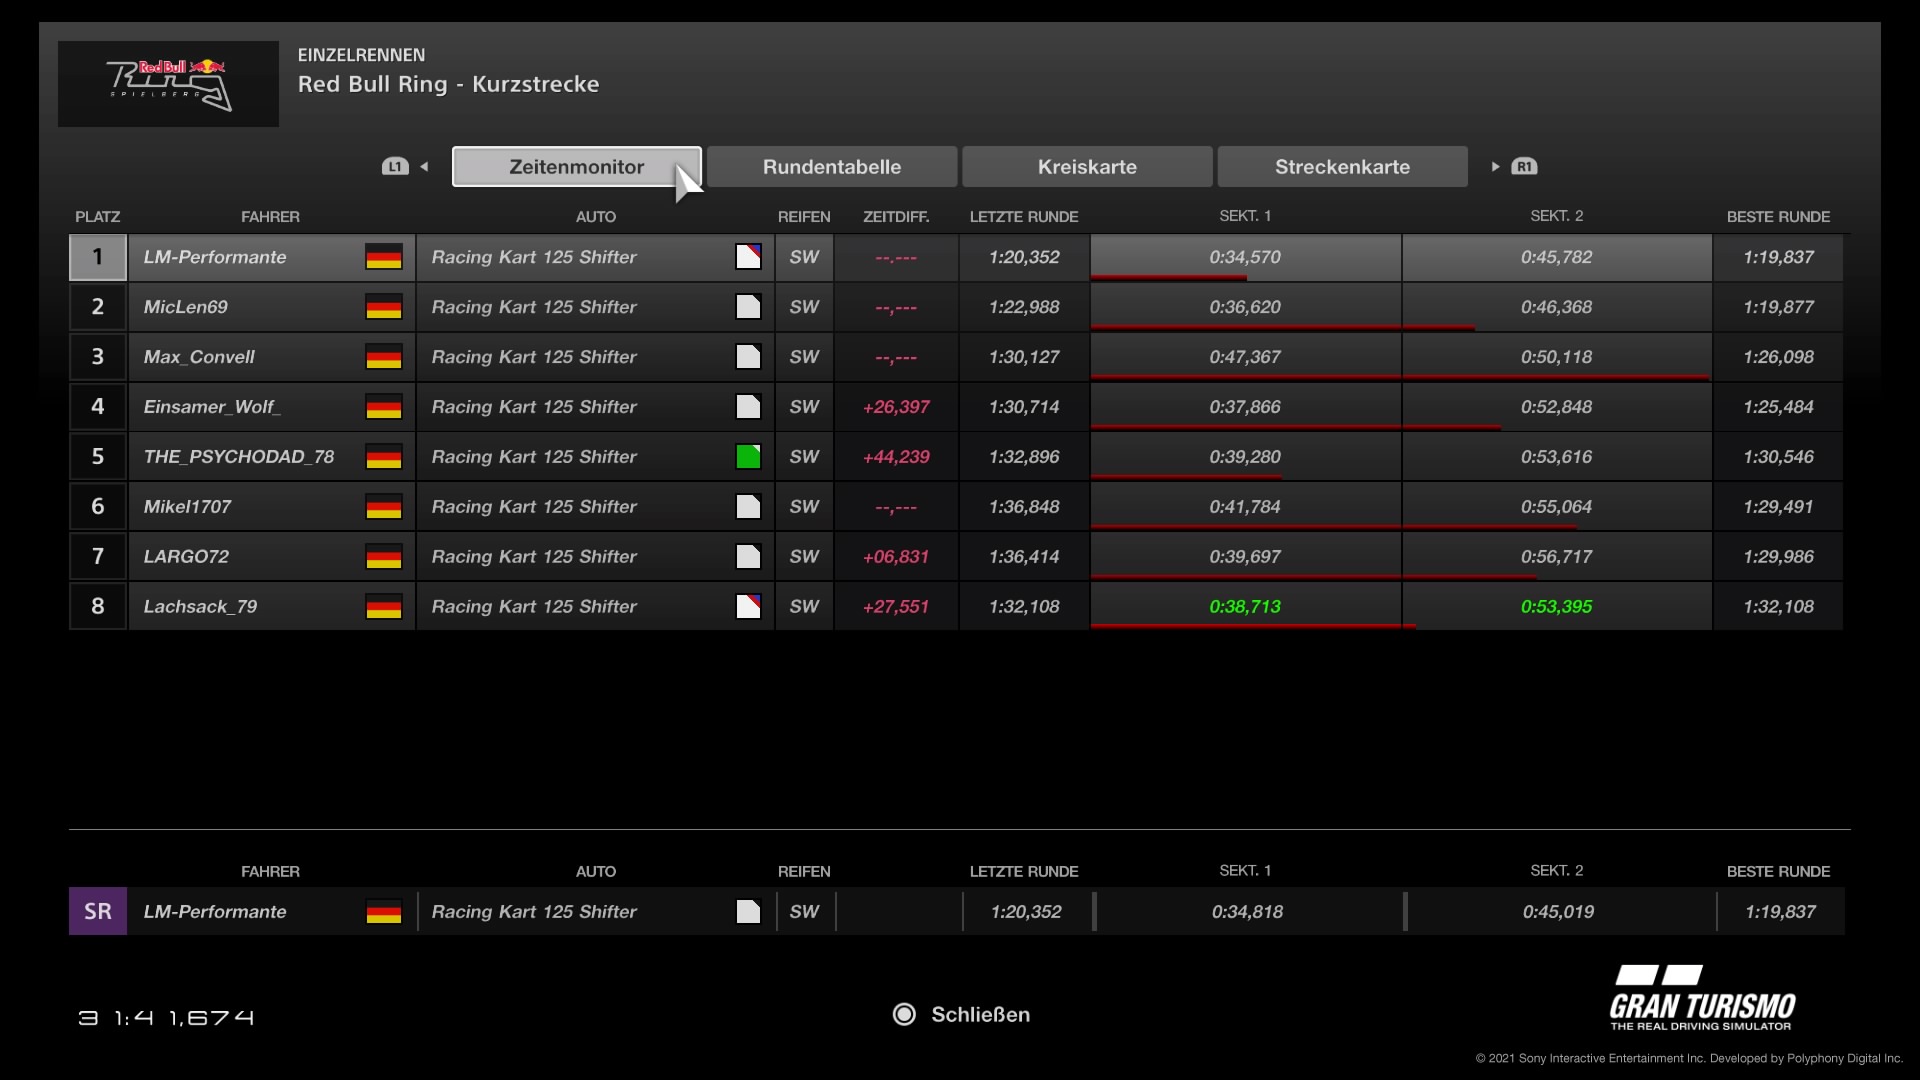
Task: Select the Zeitenmonitor tab
Action: tap(576, 167)
